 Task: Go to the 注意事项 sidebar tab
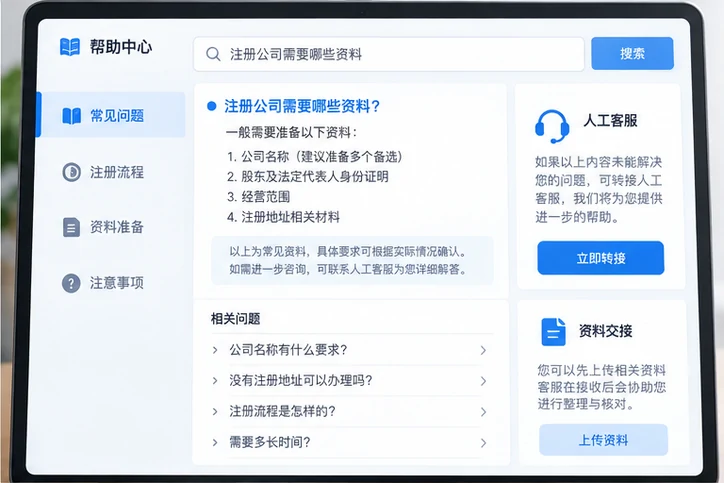tap(111, 283)
